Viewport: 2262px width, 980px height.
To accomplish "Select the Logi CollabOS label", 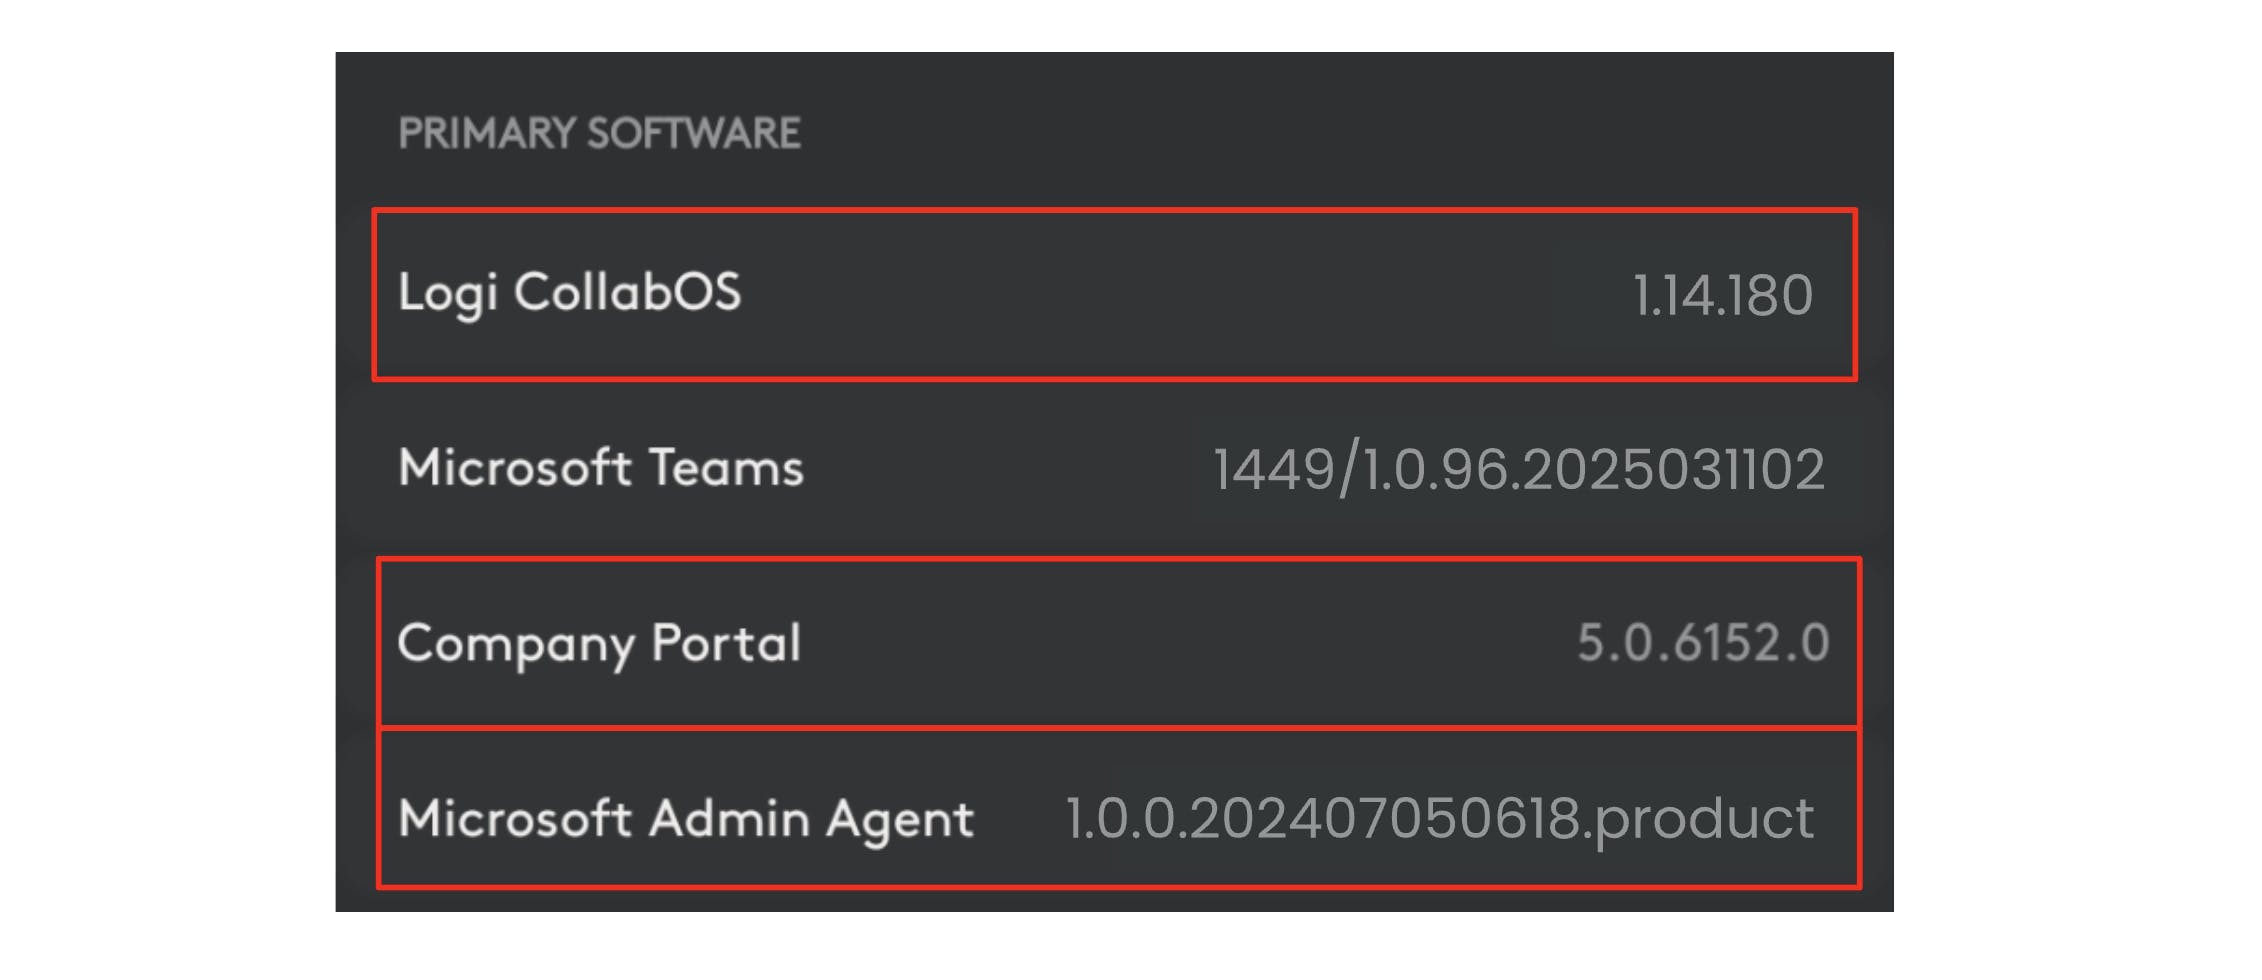I will click(x=569, y=293).
